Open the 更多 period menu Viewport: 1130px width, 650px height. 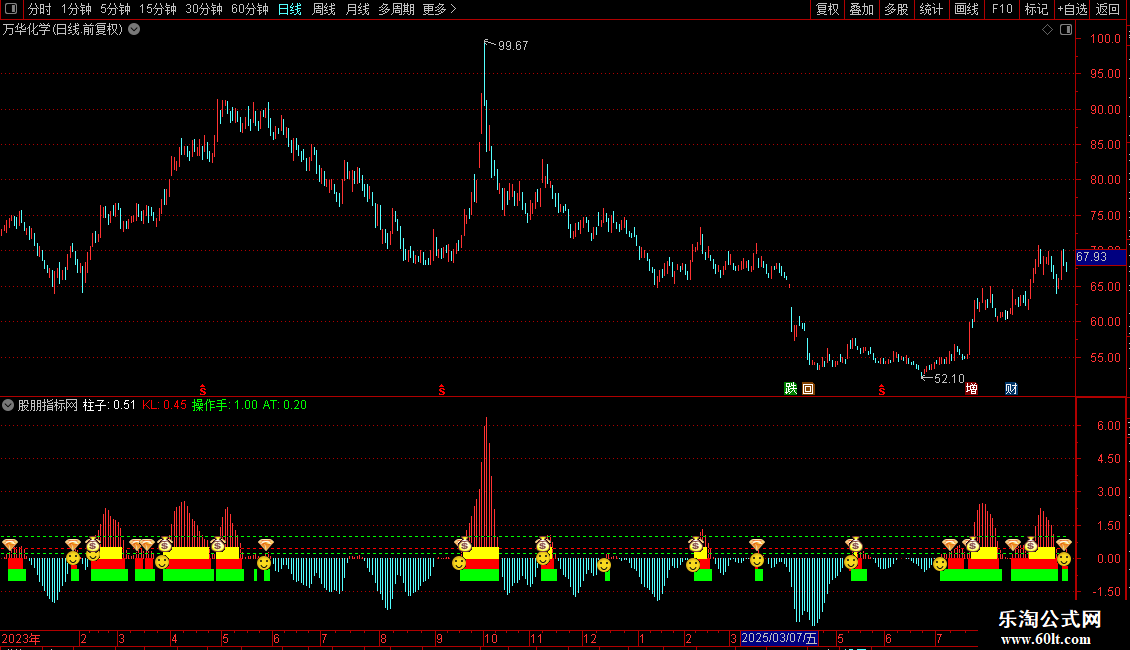coord(439,9)
